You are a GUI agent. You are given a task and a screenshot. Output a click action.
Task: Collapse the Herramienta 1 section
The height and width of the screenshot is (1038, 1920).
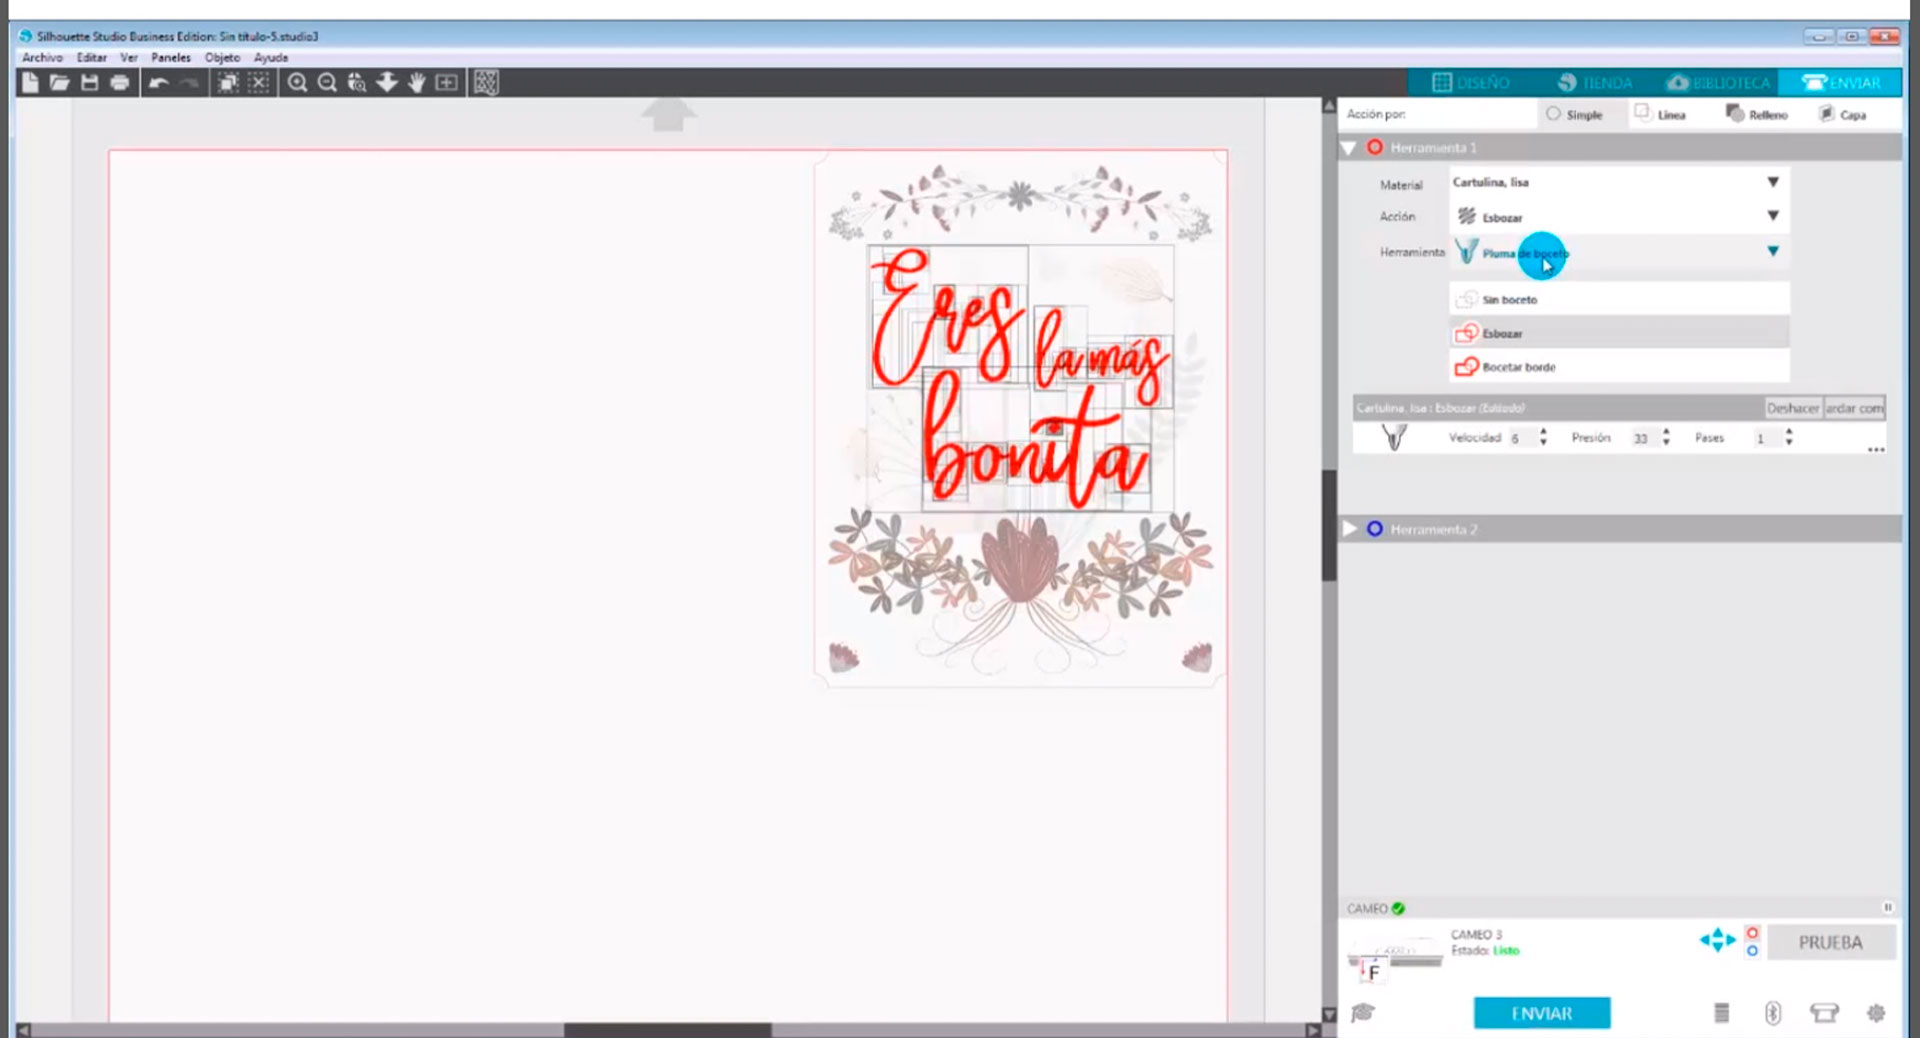tap(1349, 148)
